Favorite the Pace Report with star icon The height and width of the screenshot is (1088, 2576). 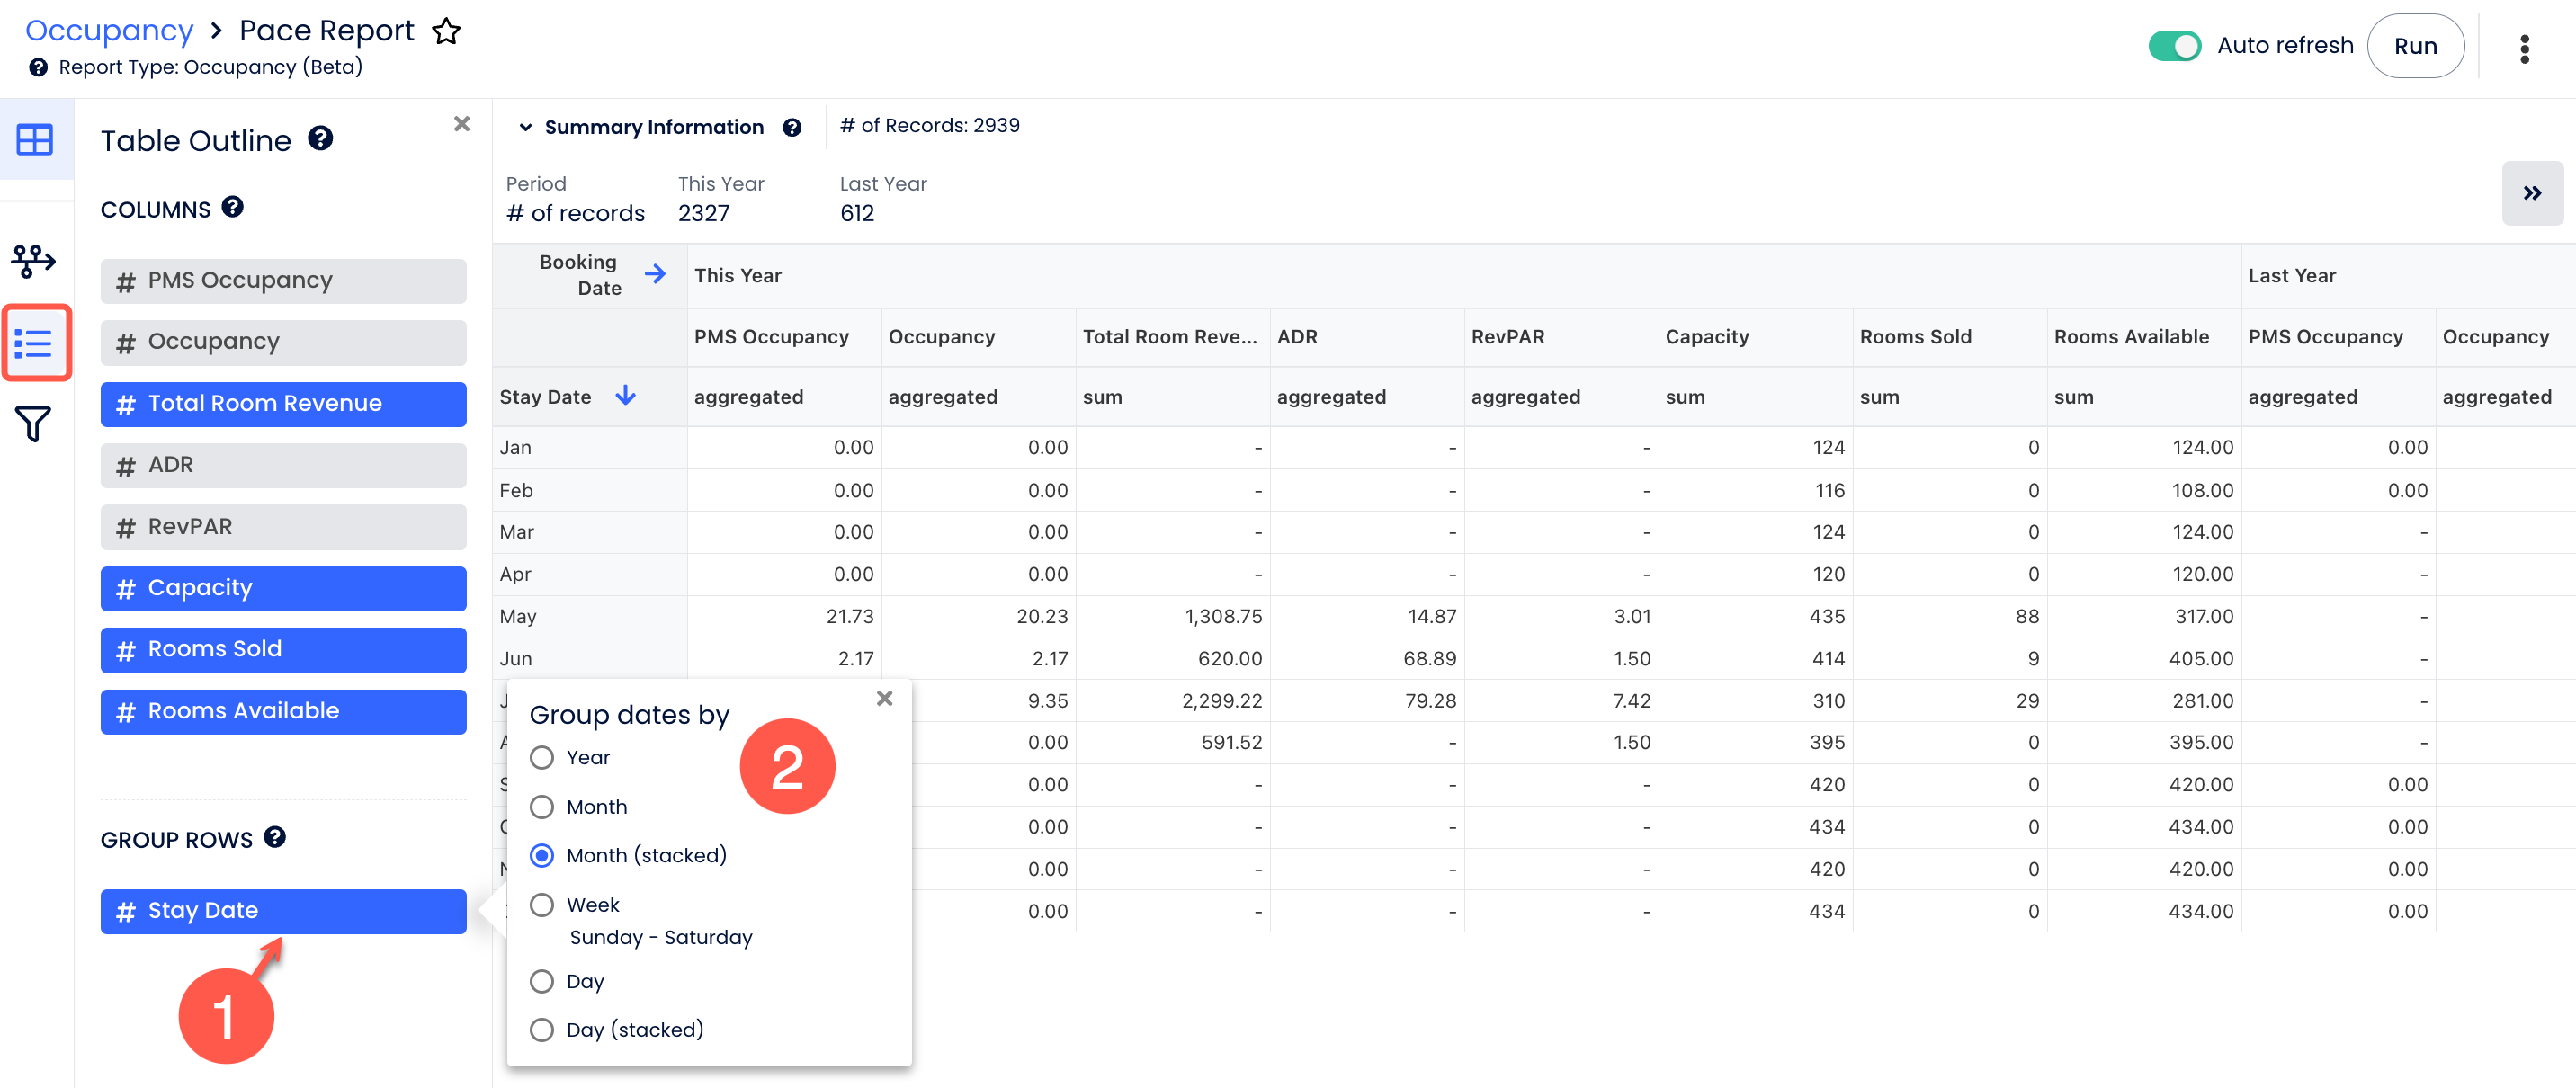click(x=446, y=31)
